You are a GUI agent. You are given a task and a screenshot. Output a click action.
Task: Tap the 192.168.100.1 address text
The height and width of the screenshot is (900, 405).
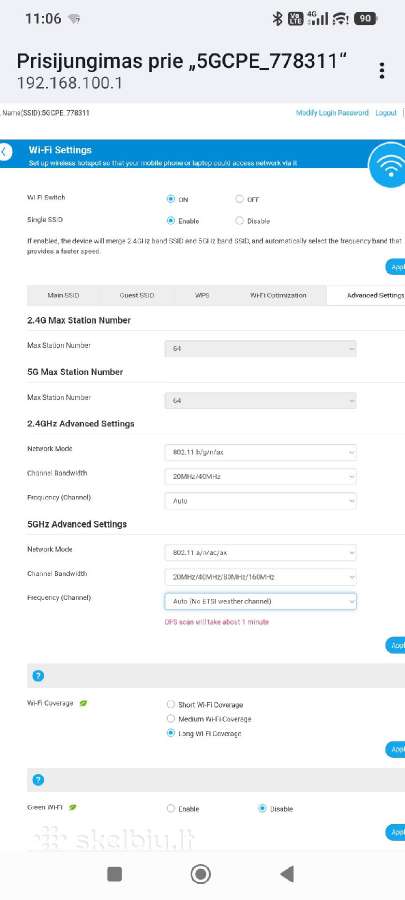pyautogui.click(x=69, y=83)
